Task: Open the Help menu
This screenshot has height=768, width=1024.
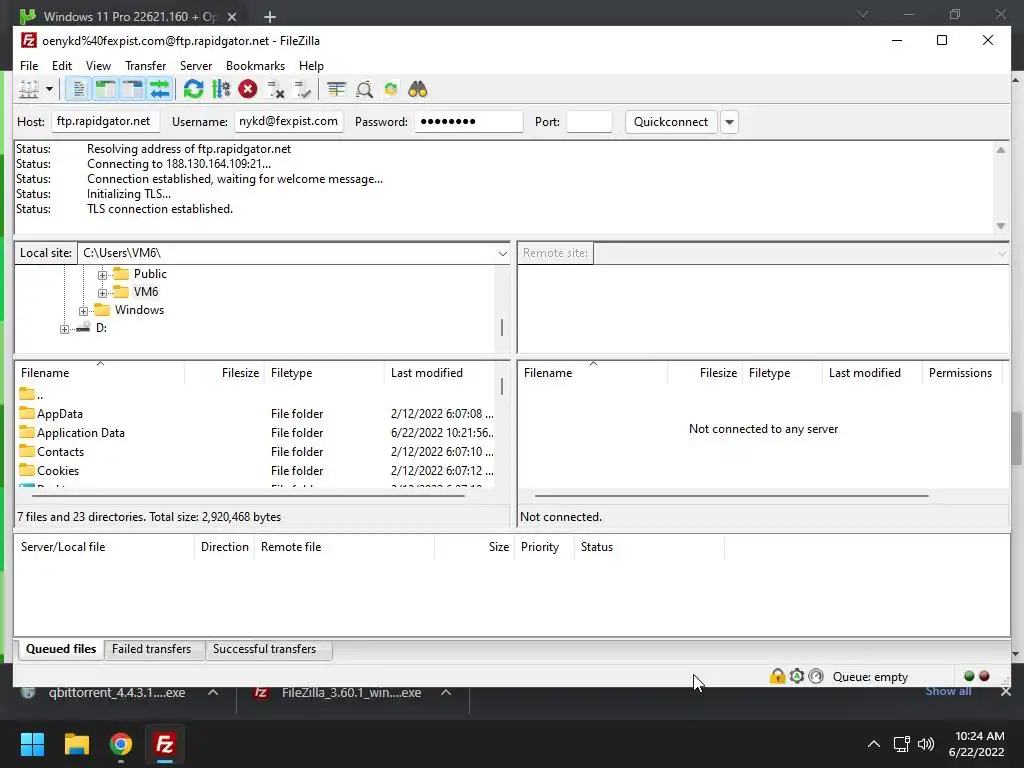Action: 311,66
